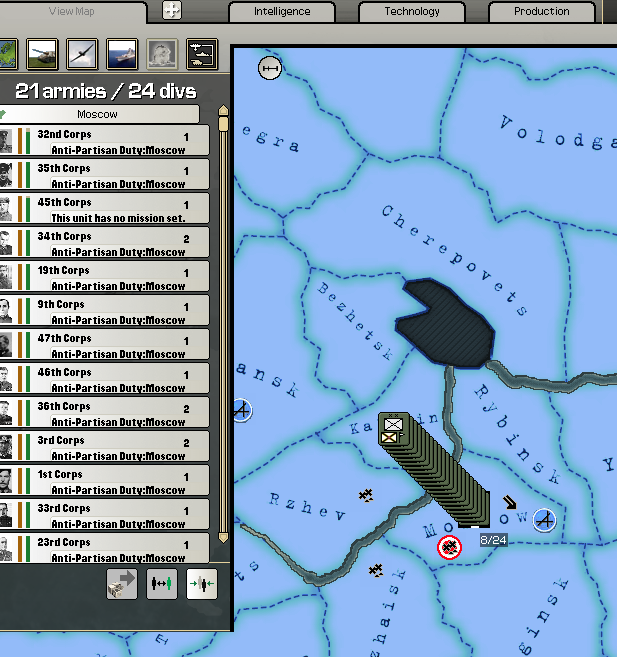Select the land units tank icon

tap(42, 54)
